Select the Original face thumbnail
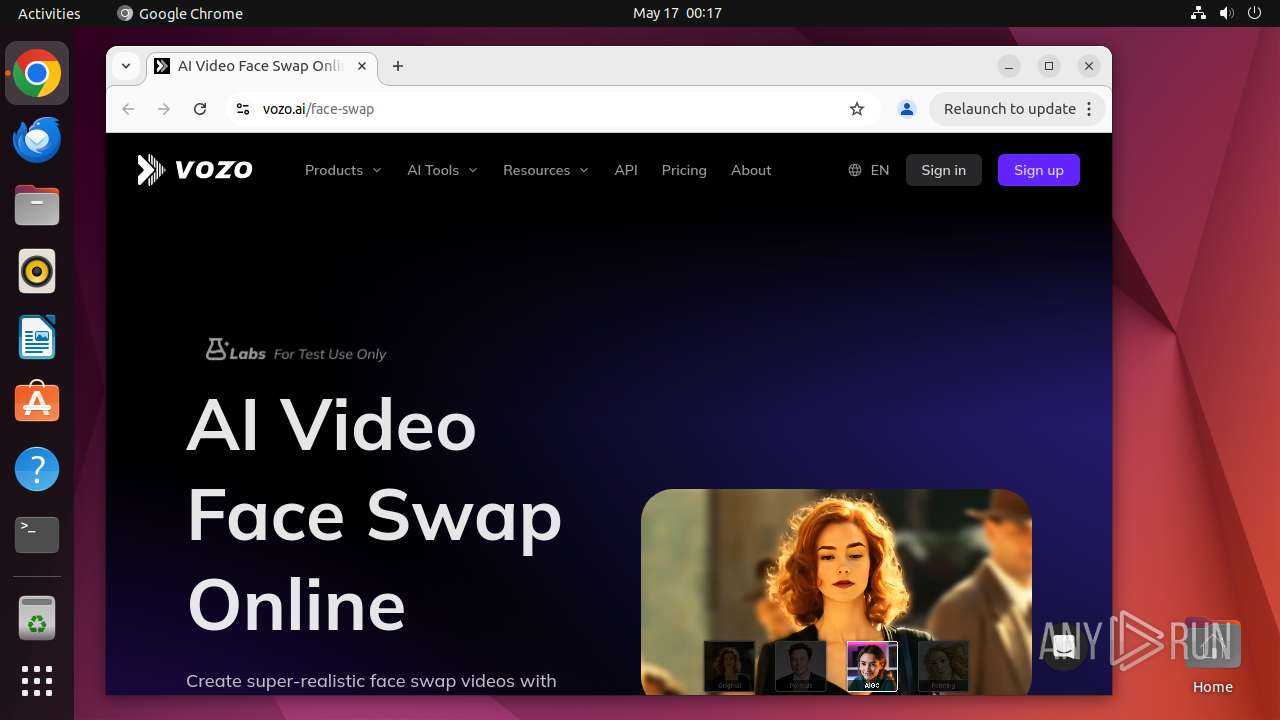The image size is (1280, 720). point(730,666)
